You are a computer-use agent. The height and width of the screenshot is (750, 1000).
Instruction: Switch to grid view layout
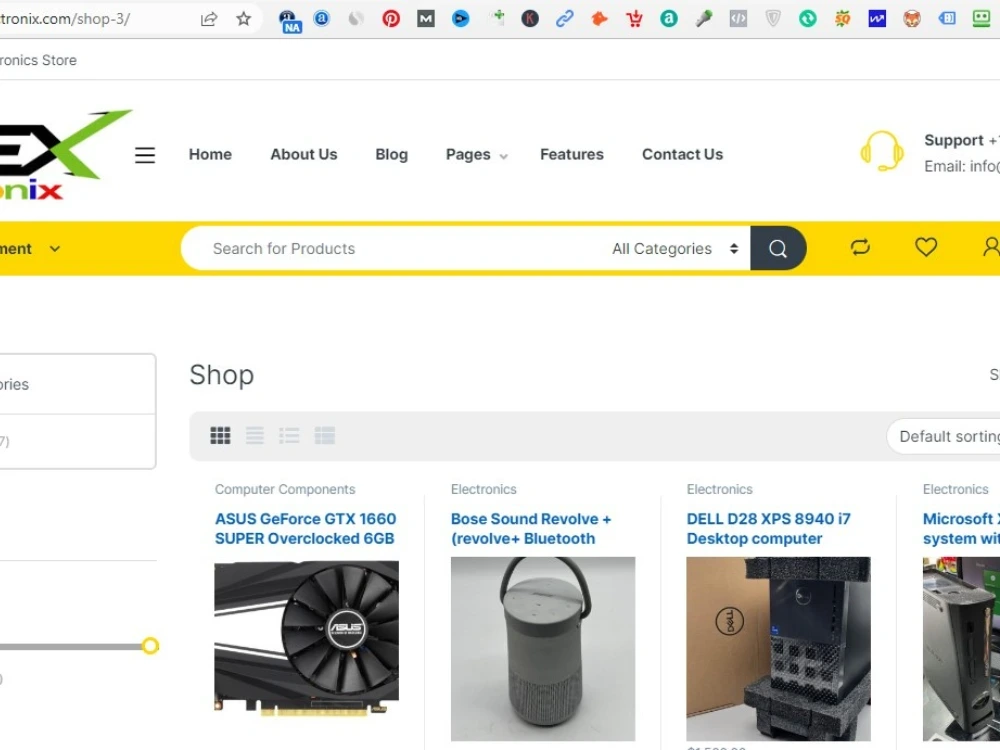click(220, 436)
